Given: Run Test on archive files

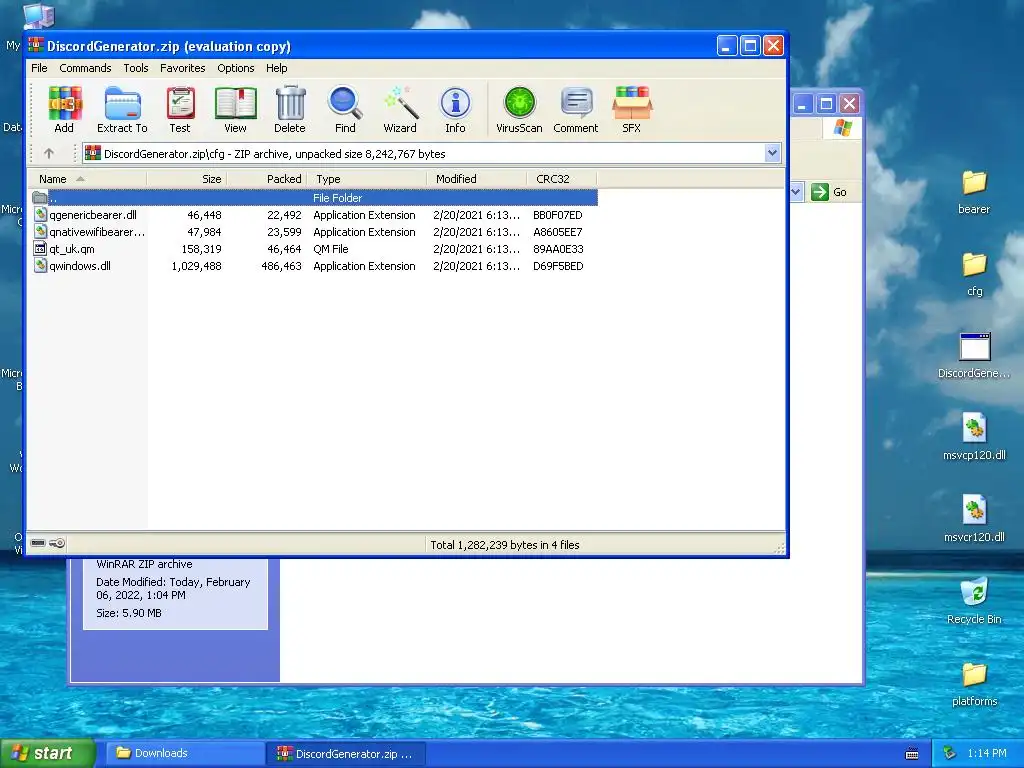Looking at the screenshot, I should pos(180,109).
